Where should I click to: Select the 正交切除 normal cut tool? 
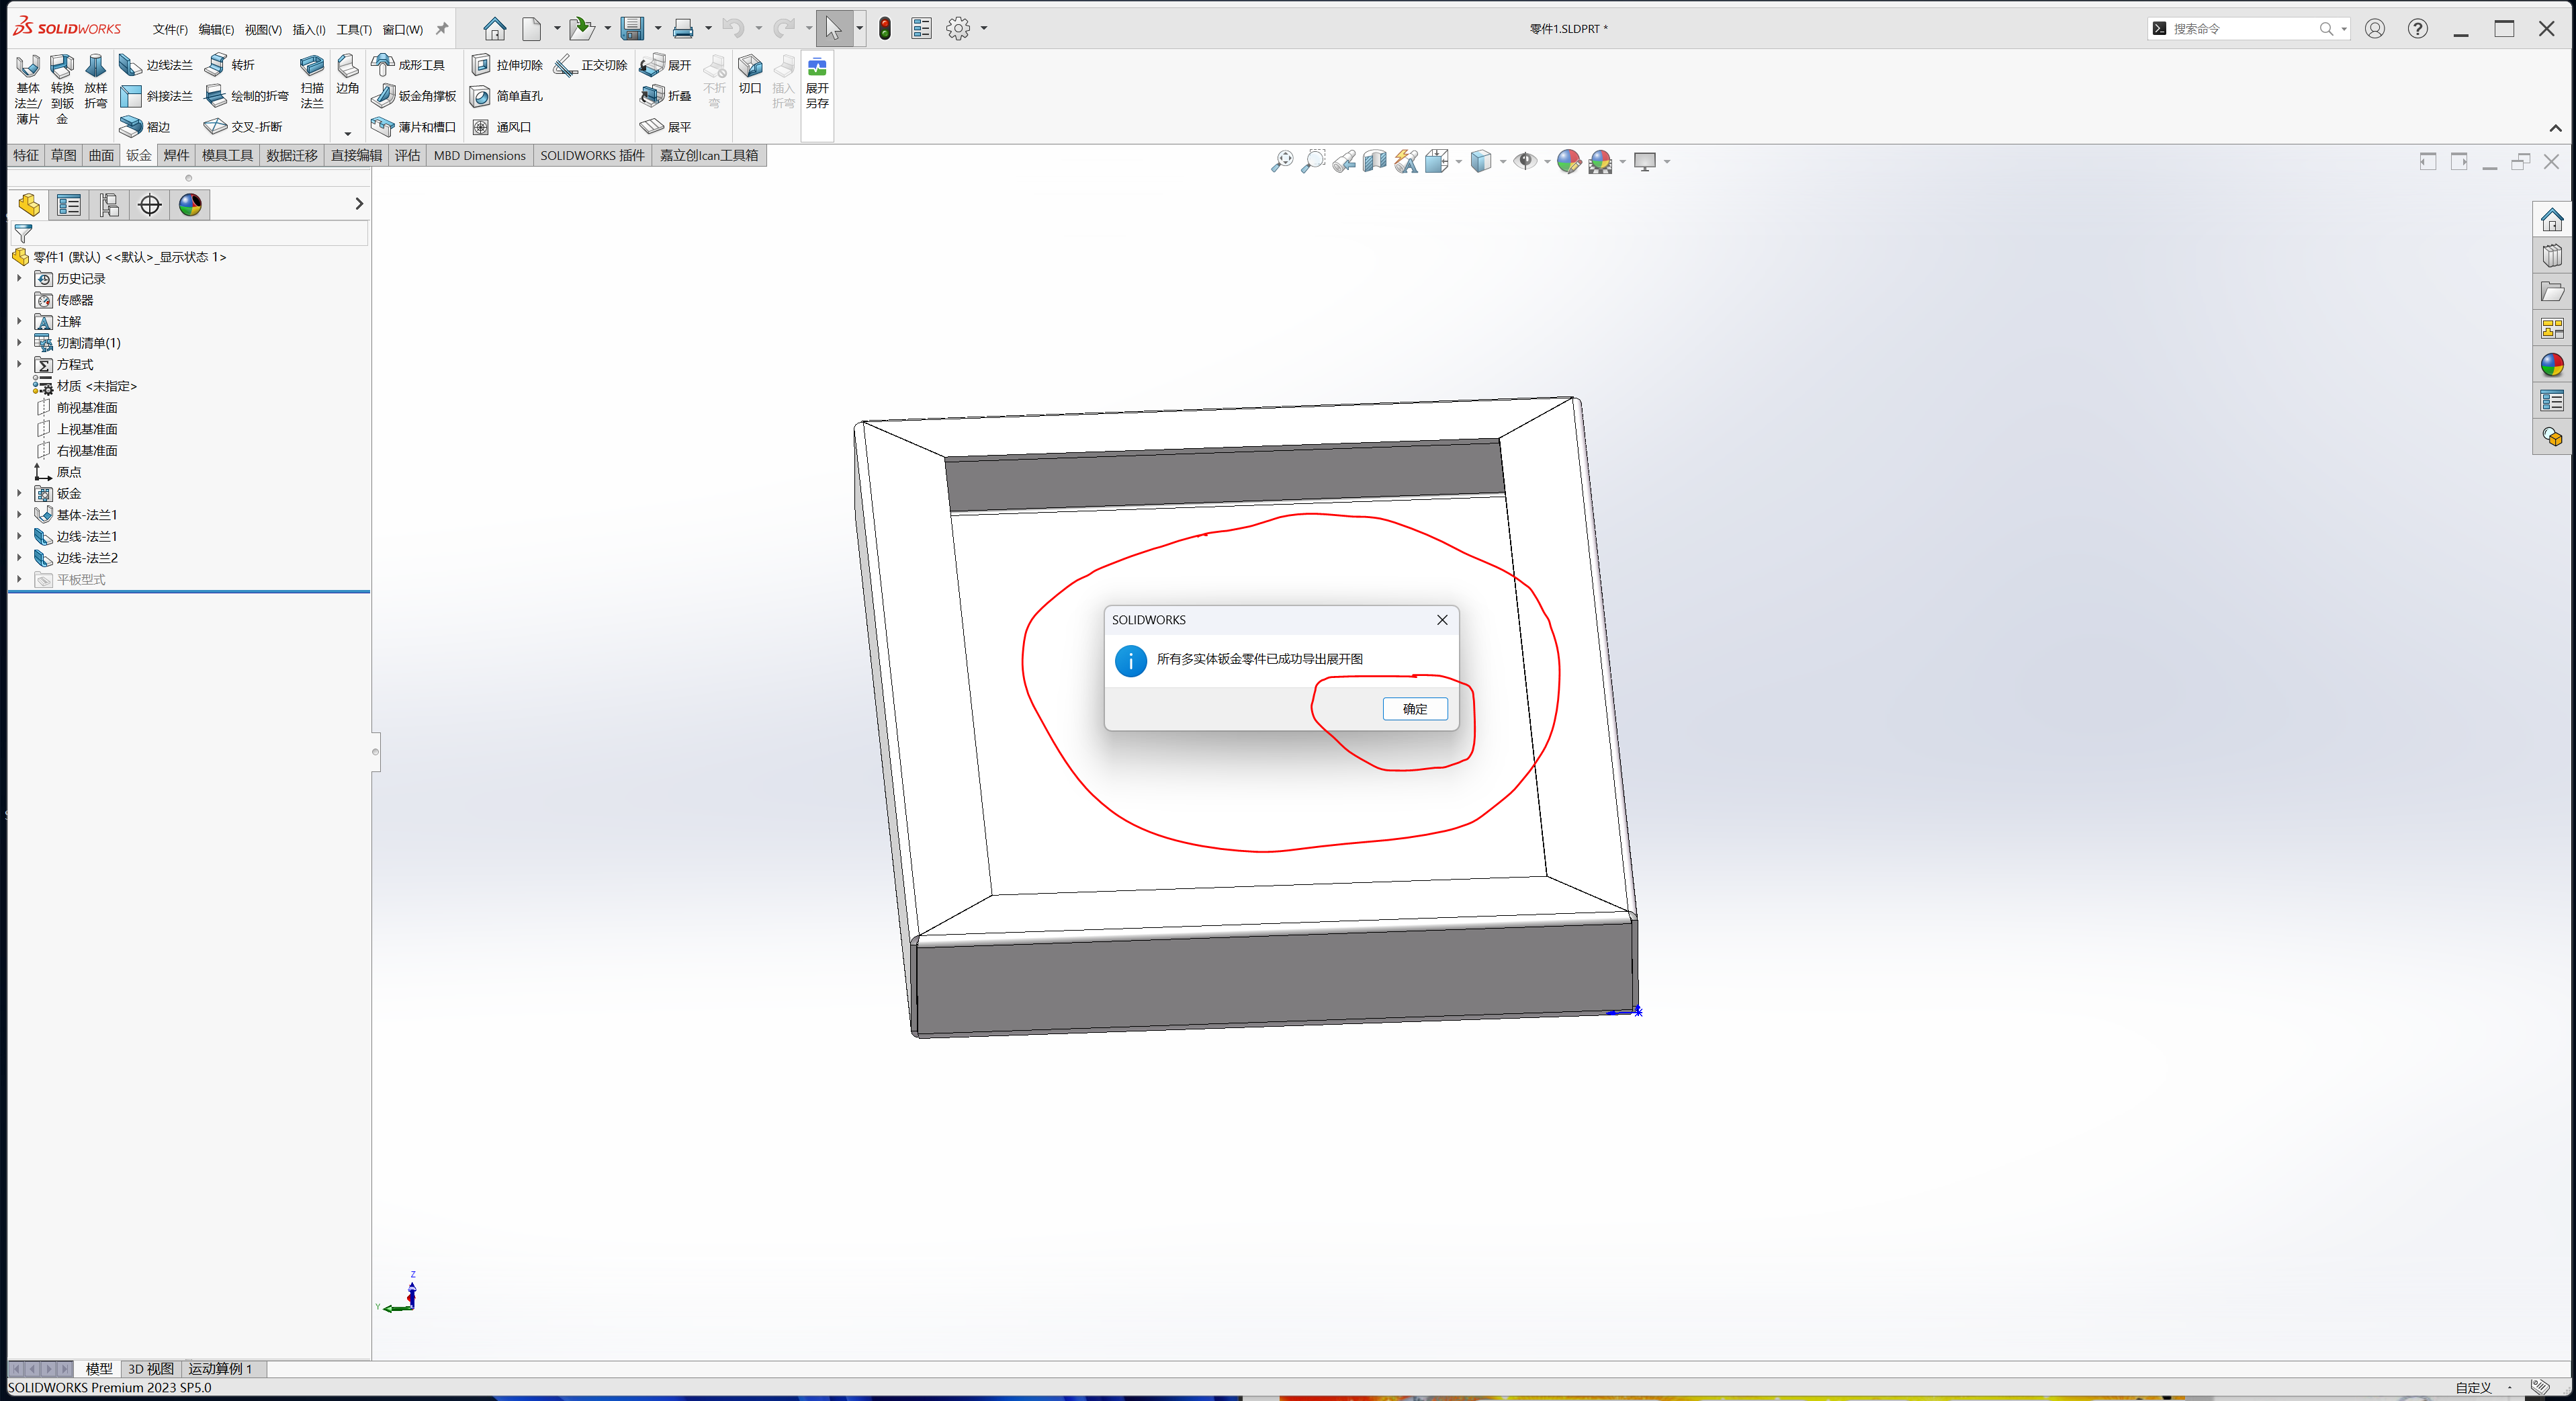pyautogui.click(x=591, y=65)
